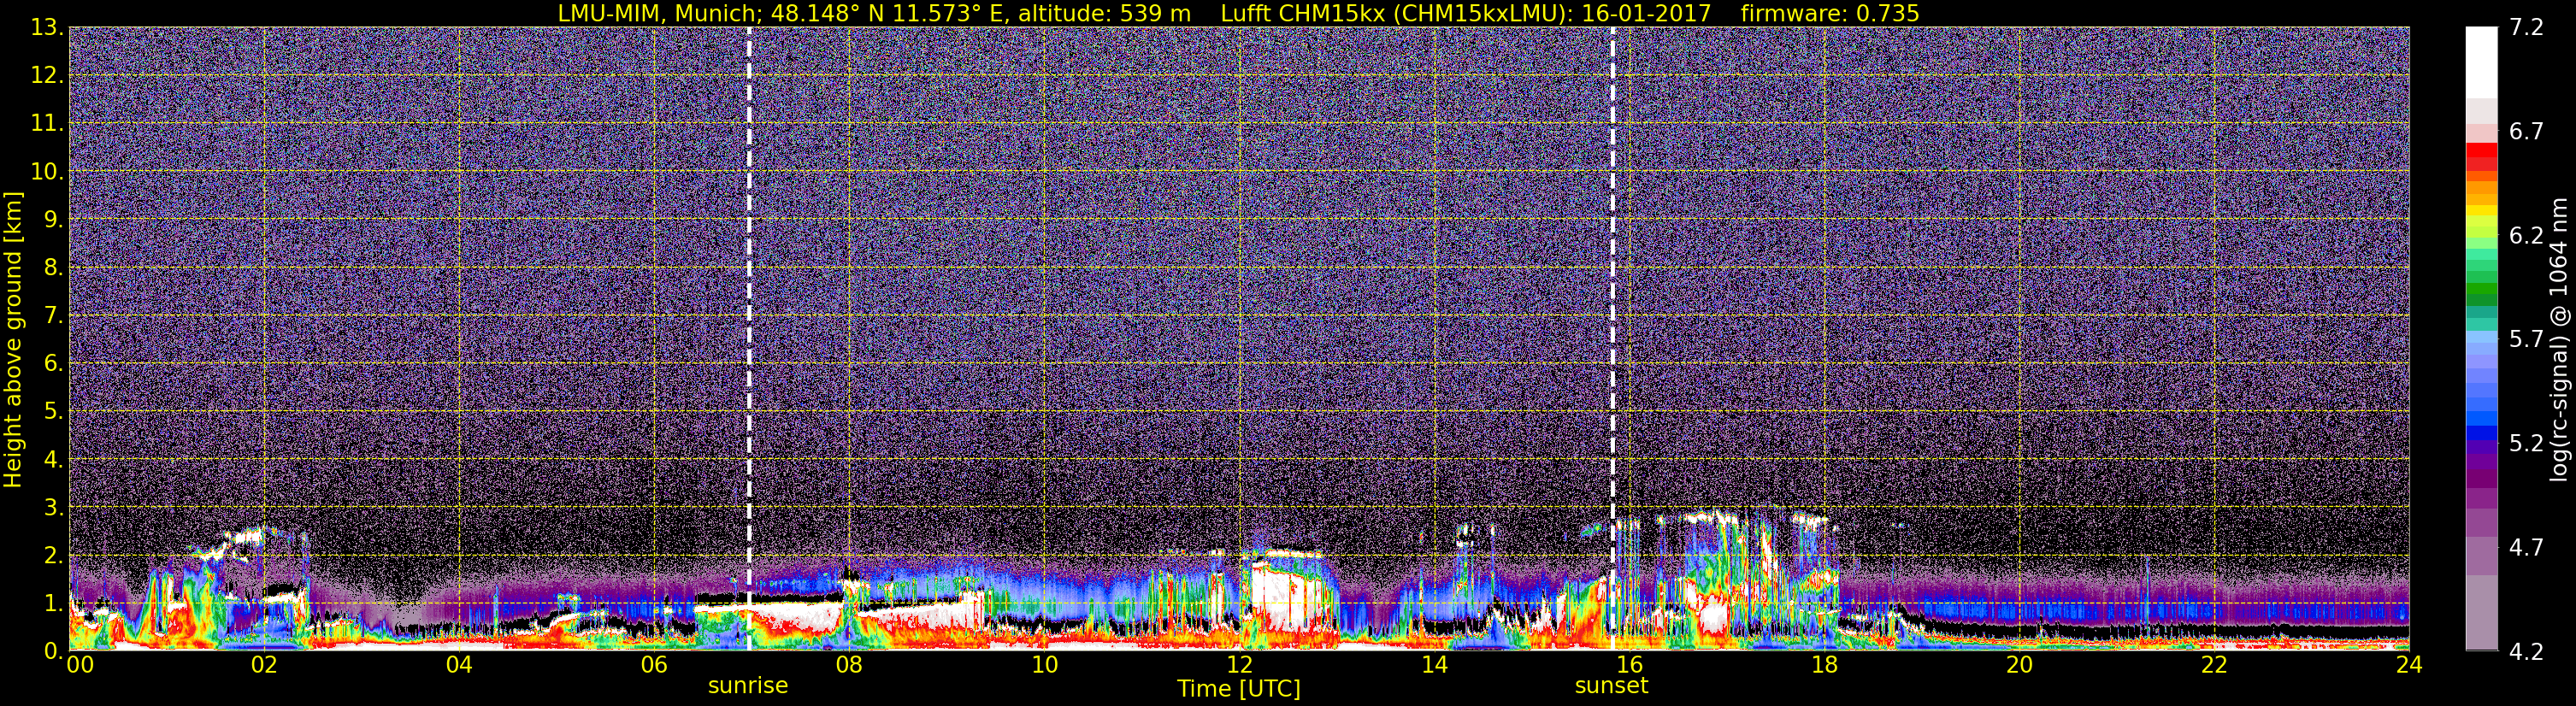Click the '22' time axis tick label
The height and width of the screenshot is (706, 2576).
tap(2214, 665)
